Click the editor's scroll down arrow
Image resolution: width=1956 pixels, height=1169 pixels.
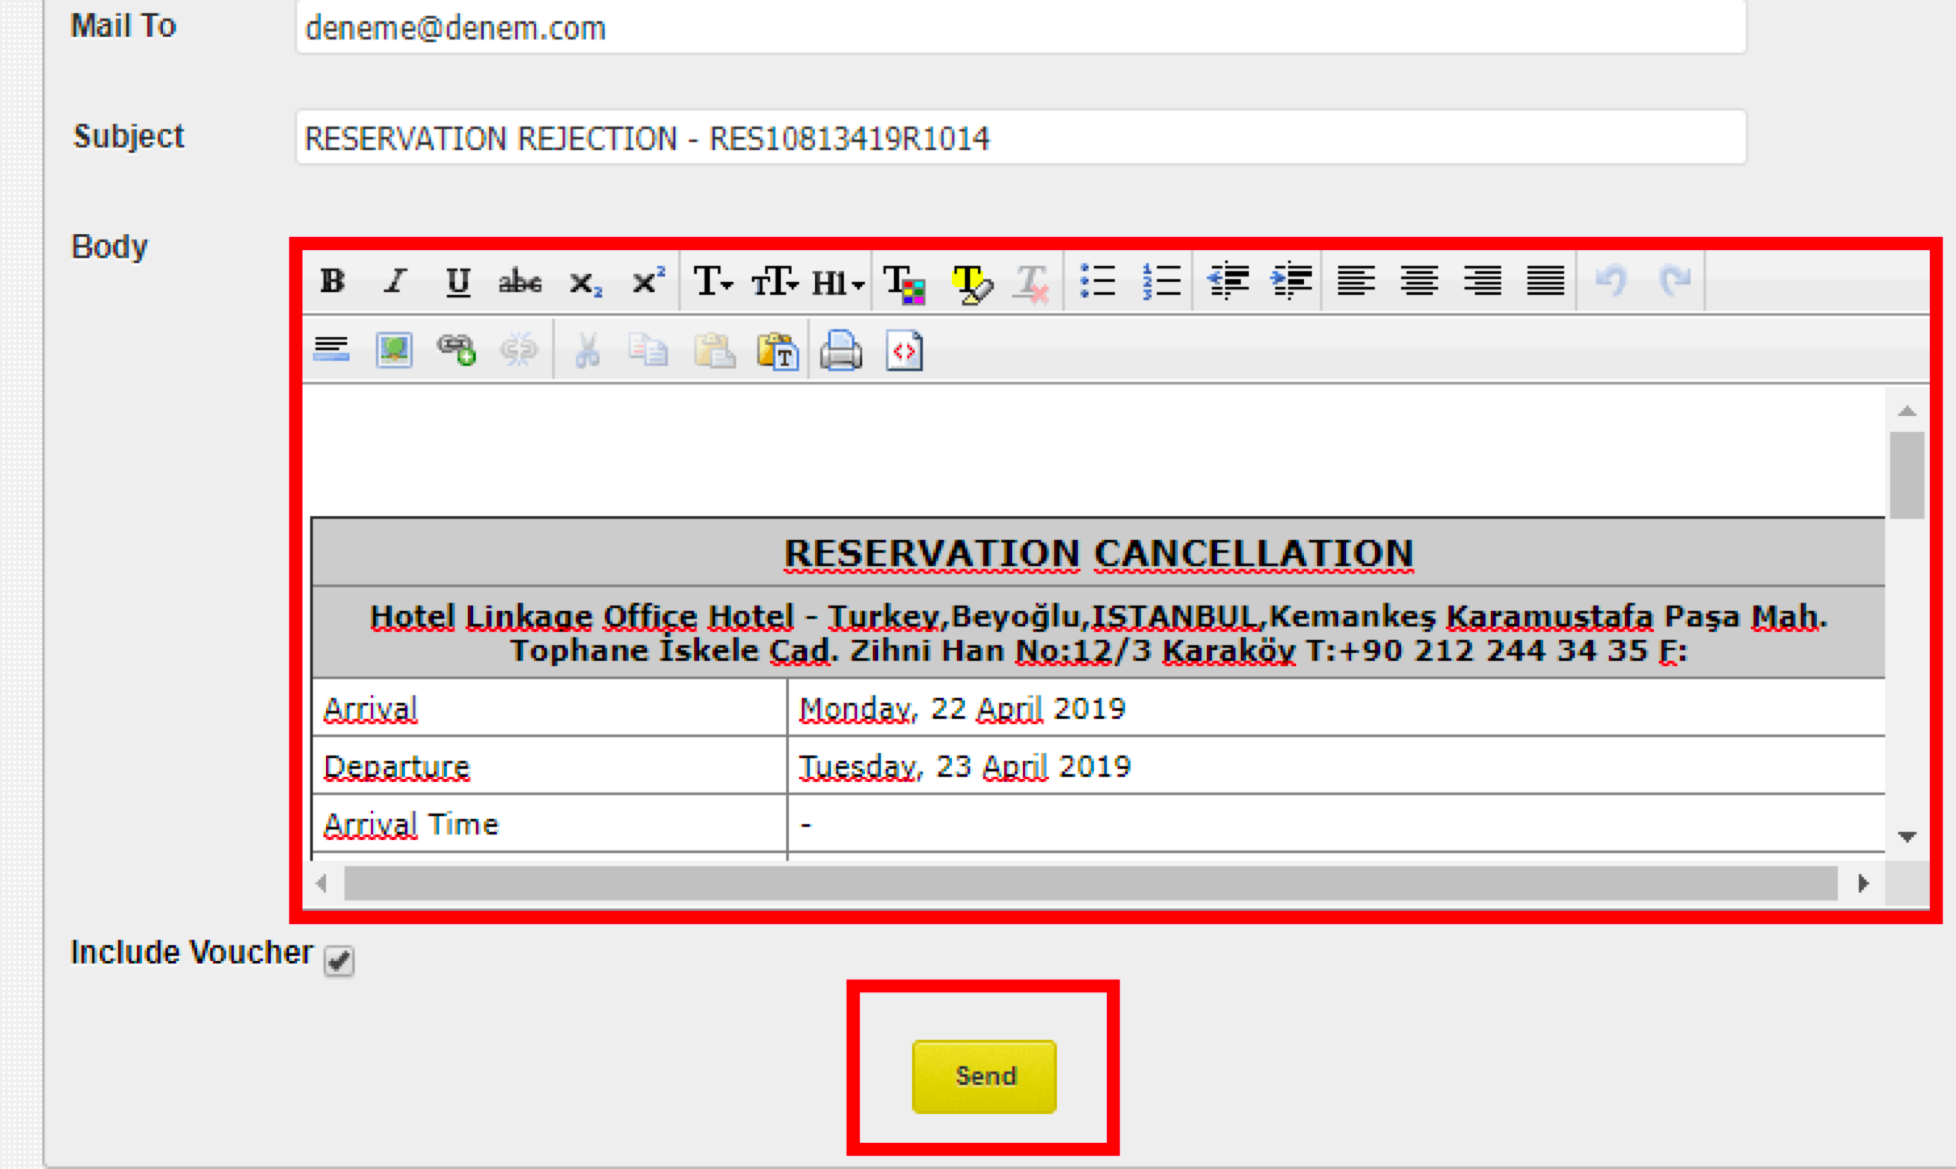[1907, 836]
